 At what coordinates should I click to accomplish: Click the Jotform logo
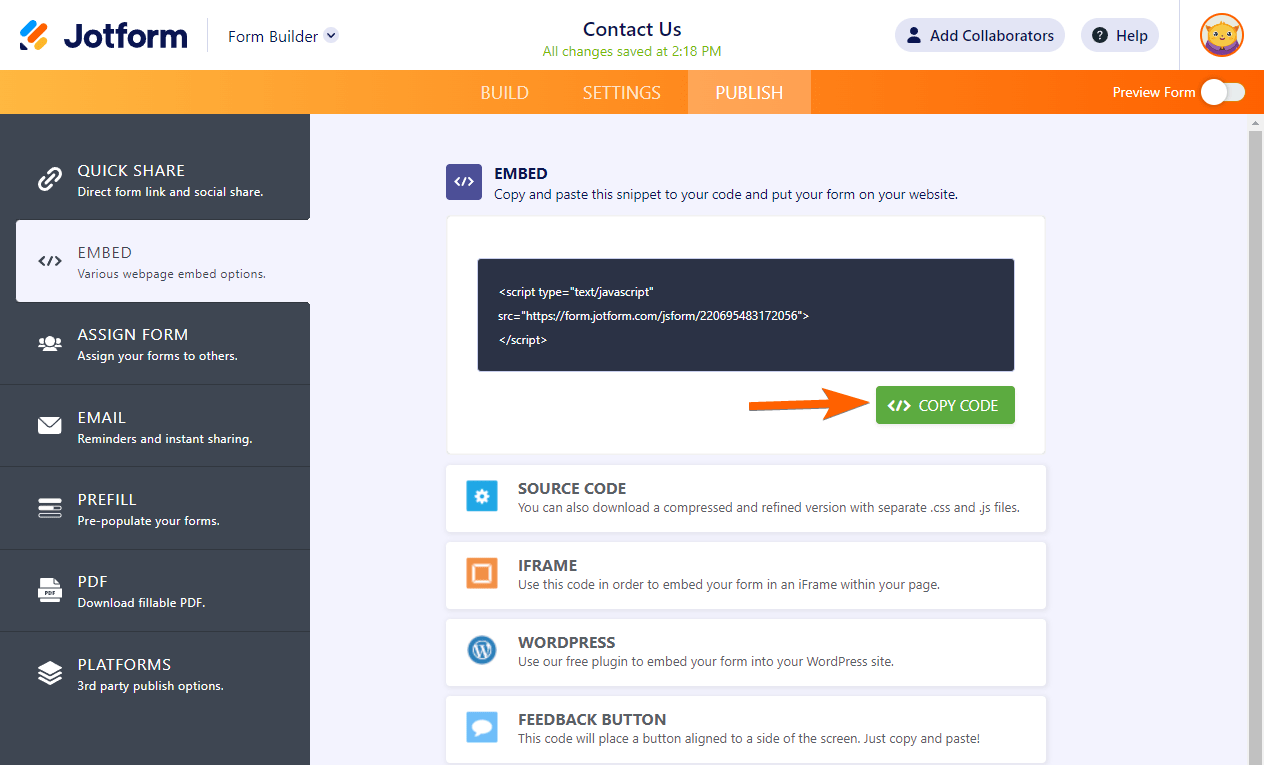pos(103,36)
